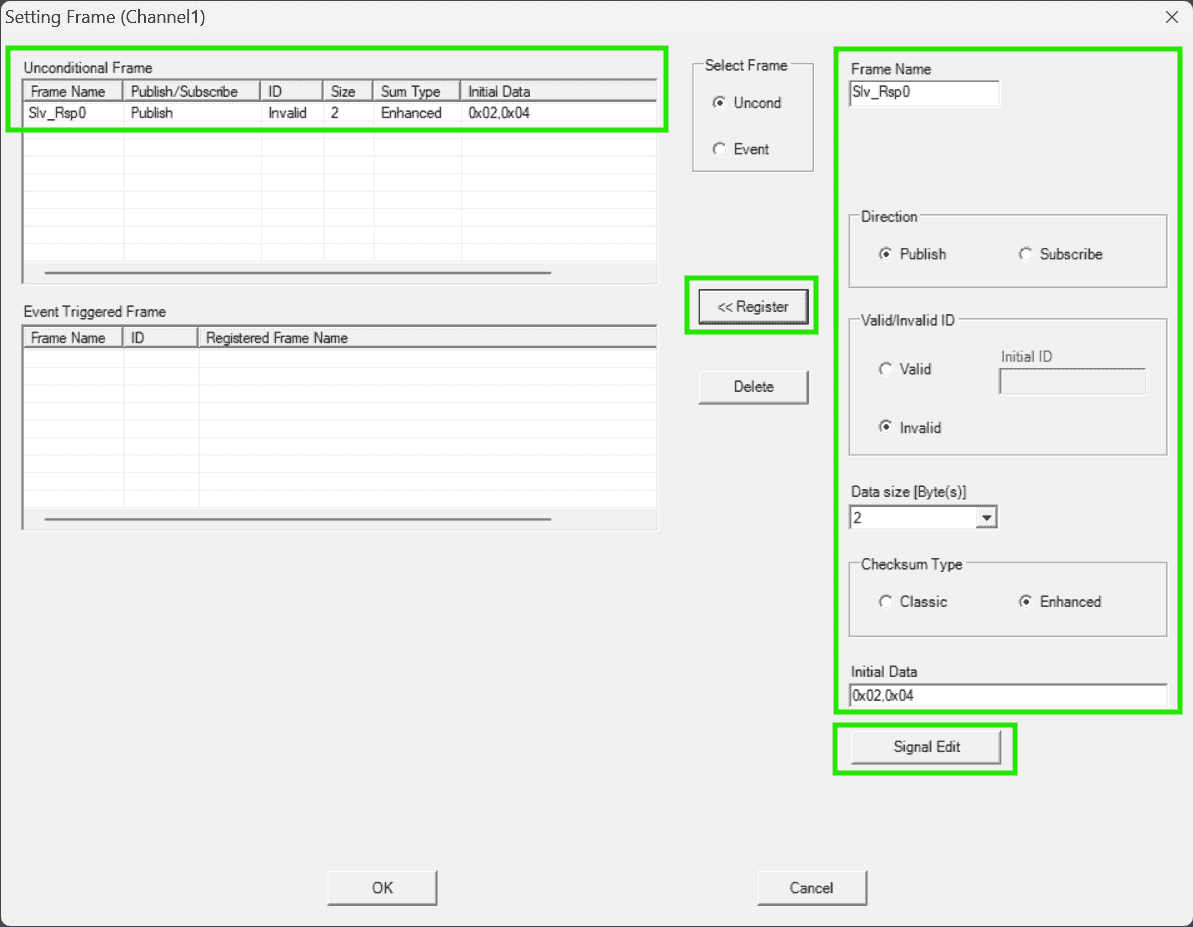Image resolution: width=1193 pixels, height=927 pixels.
Task: Choose Subscribe direction option
Action: click(1026, 254)
